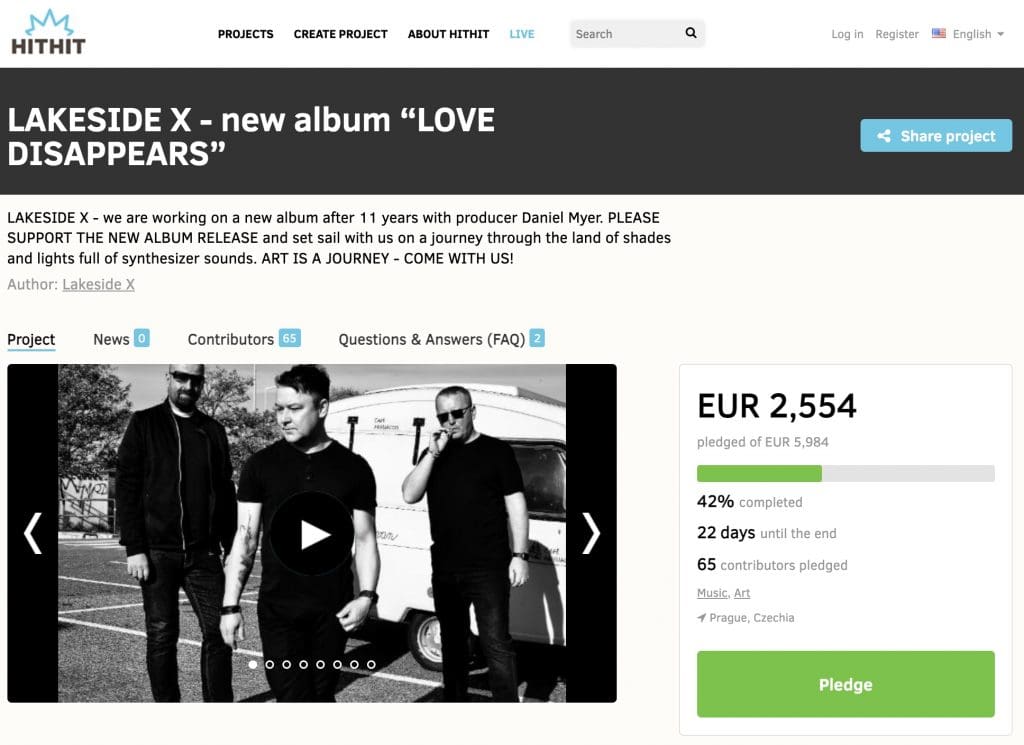Click the search magnifier icon
The height and width of the screenshot is (745, 1024).
[691, 33]
